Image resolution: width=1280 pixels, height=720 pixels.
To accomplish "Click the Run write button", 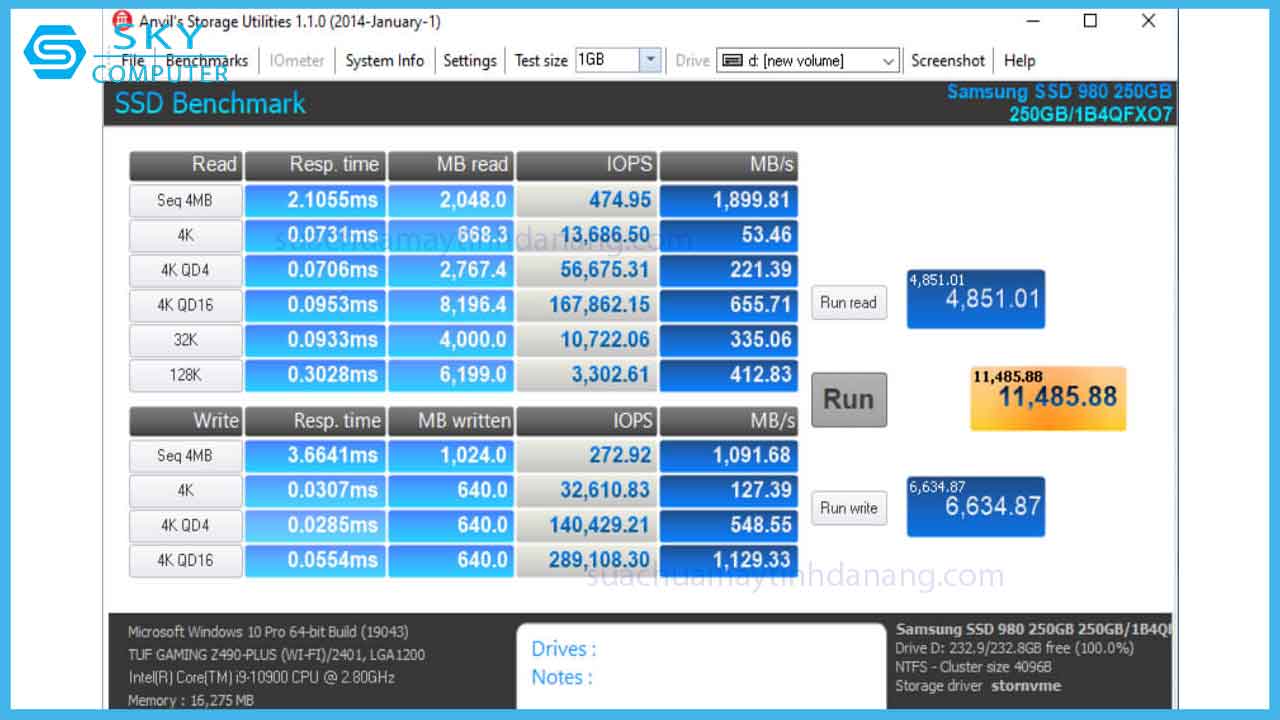I will [x=848, y=507].
